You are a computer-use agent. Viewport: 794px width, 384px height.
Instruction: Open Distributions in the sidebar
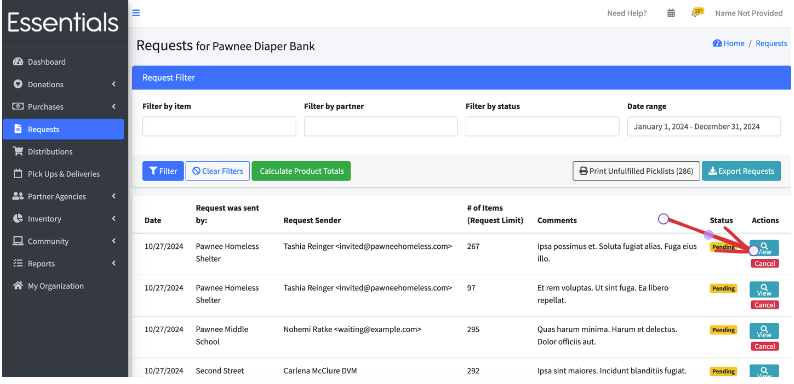coord(63,151)
